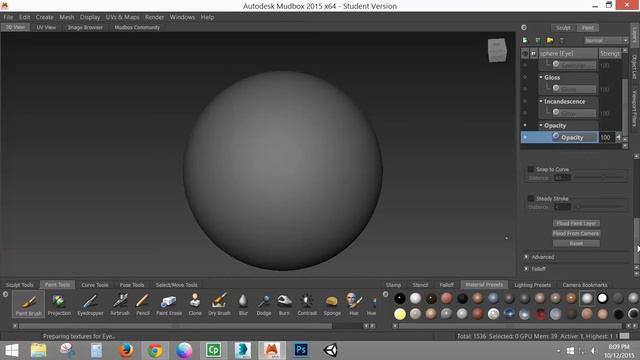640x360 pixels.
Task: Open the Image Browser tab
Action: 85,27
